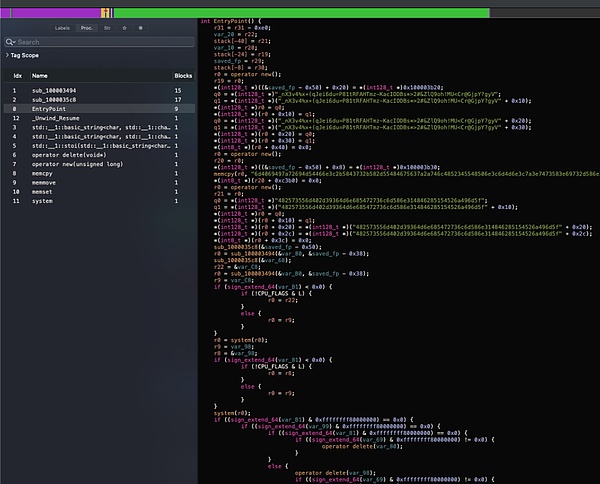Open the Str strings tab
This screenshot has width=600, height=484.
point(108,29)
